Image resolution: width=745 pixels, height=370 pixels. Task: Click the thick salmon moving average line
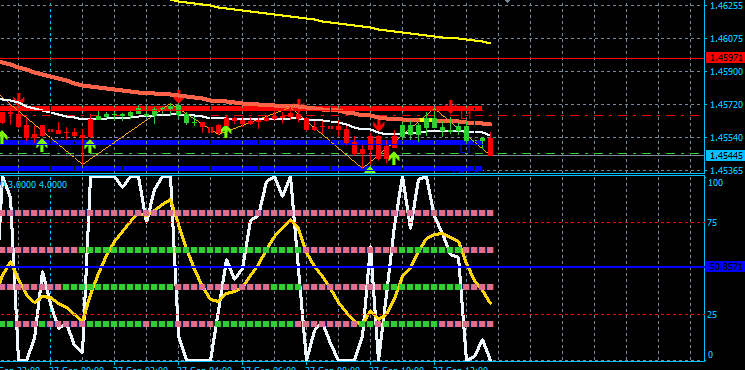tap(238, 101)
